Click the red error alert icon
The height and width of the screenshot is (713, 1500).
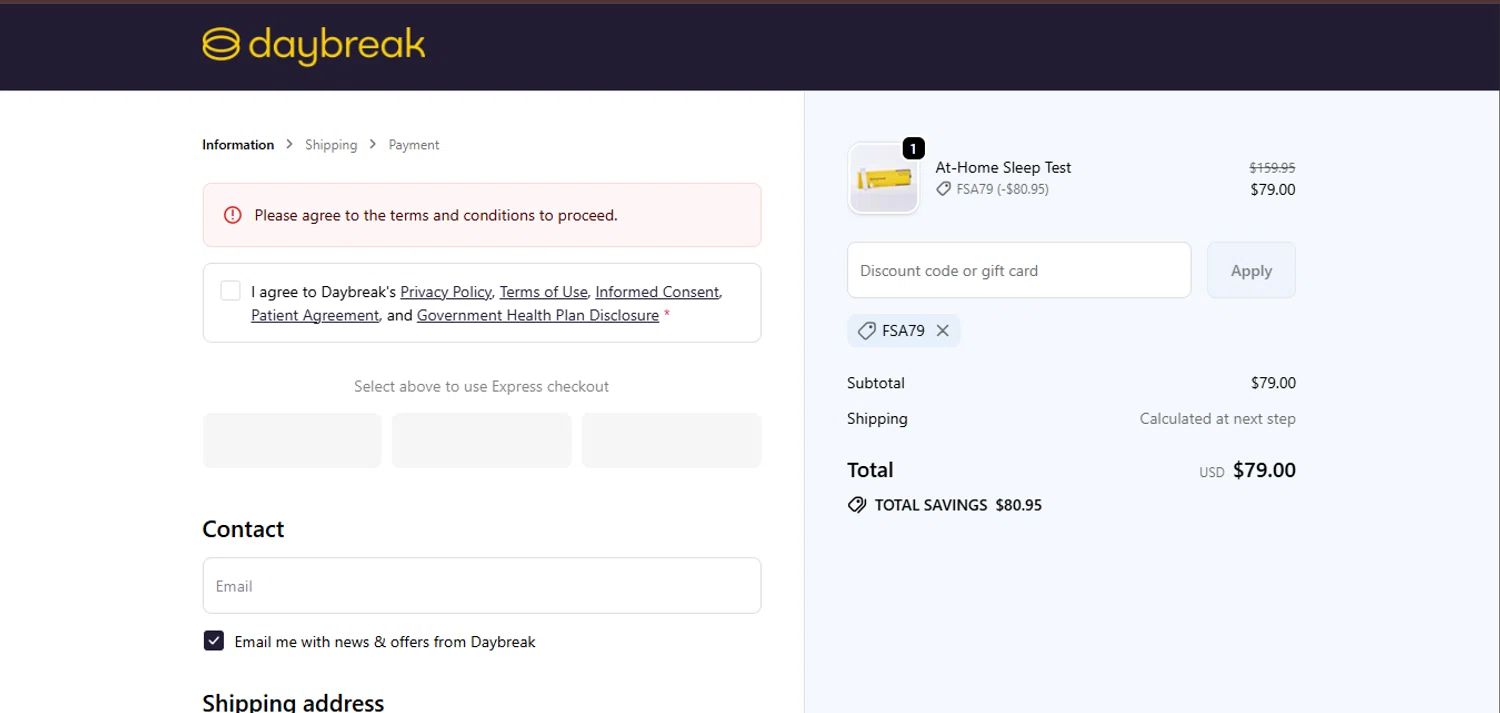tap(233, 215)
